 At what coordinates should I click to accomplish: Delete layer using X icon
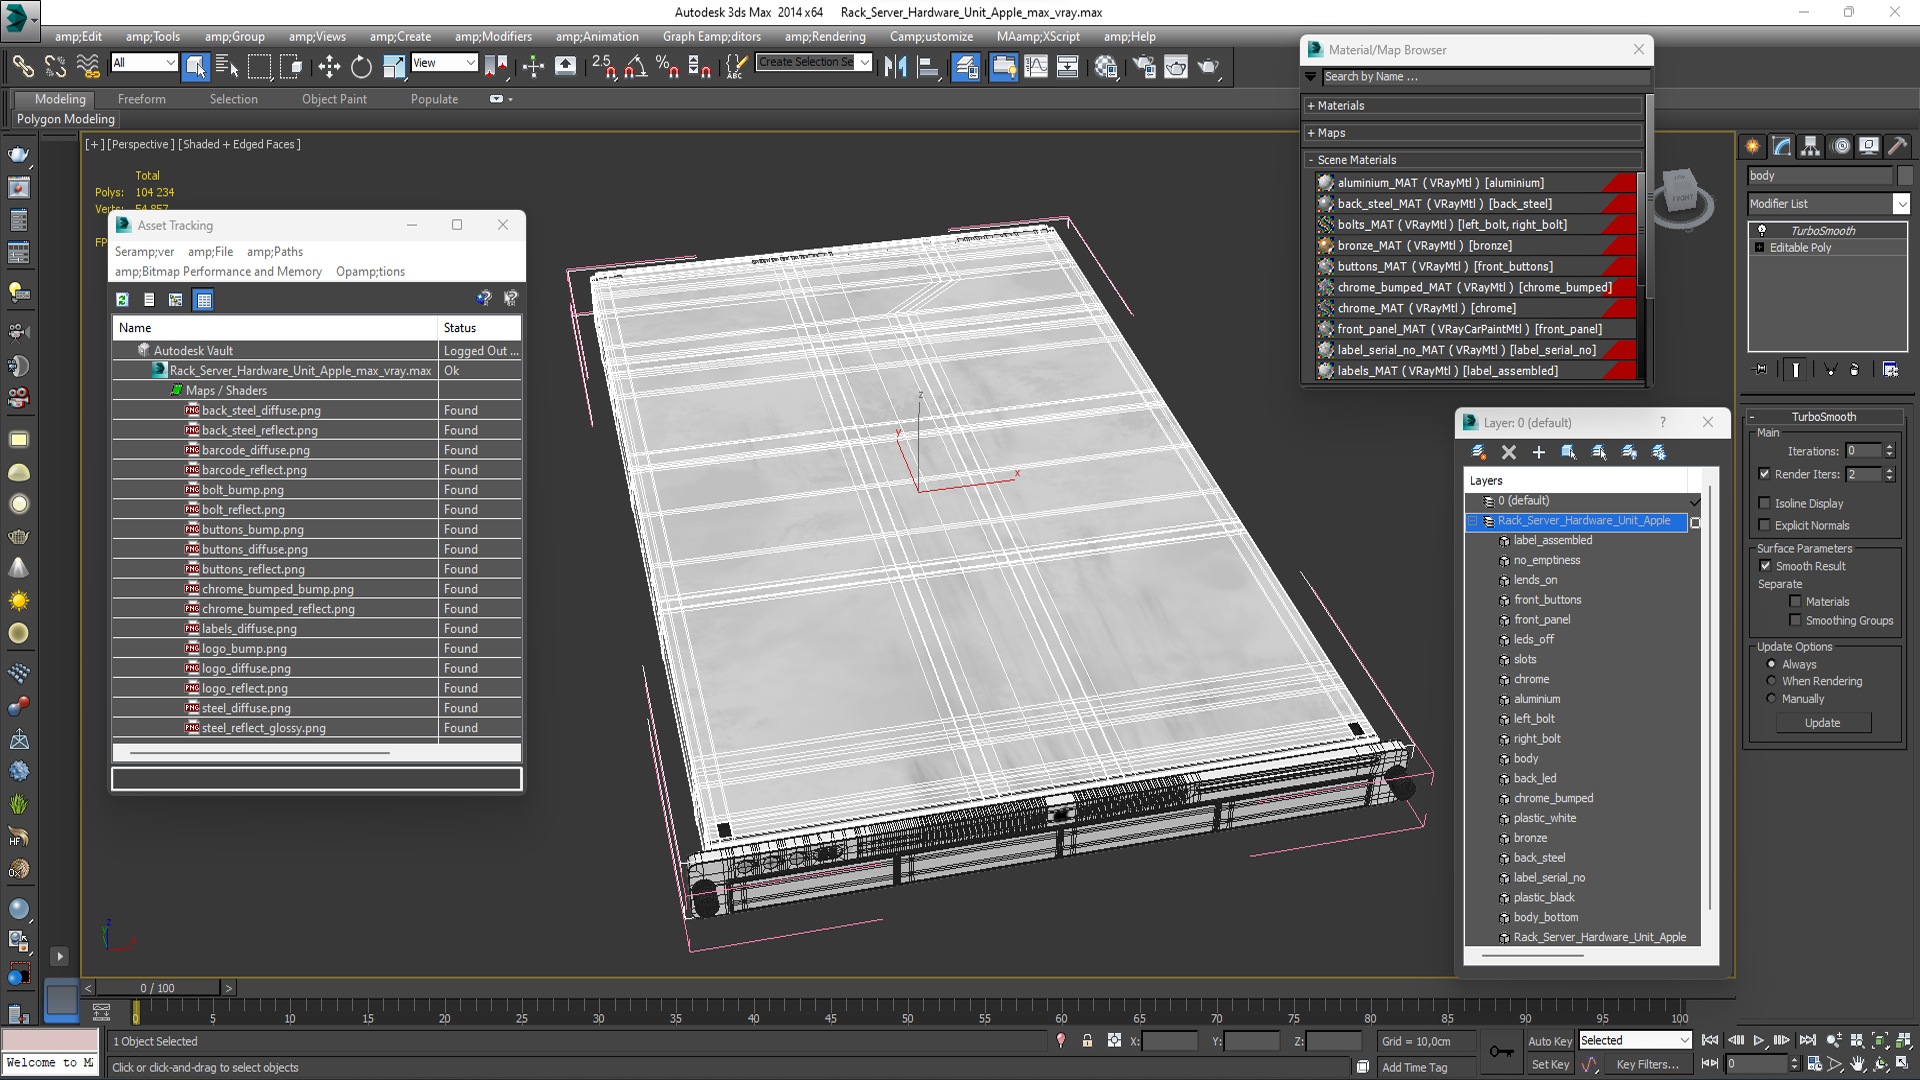[1509, 452]
